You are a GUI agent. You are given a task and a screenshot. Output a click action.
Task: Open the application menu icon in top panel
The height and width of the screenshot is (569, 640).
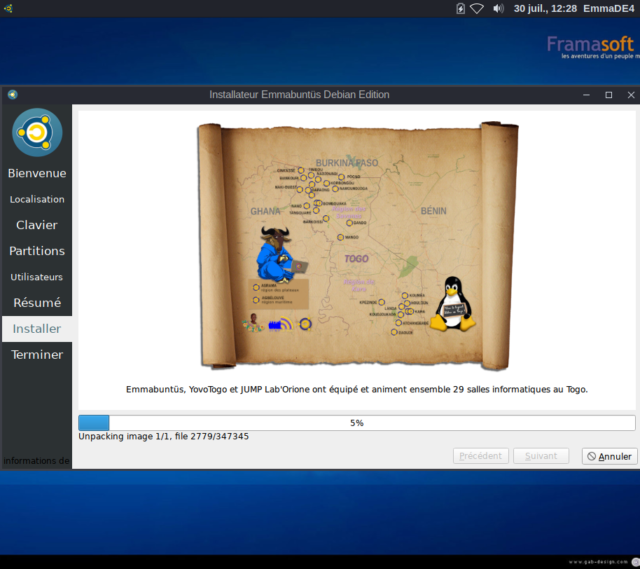coord(8,8)
